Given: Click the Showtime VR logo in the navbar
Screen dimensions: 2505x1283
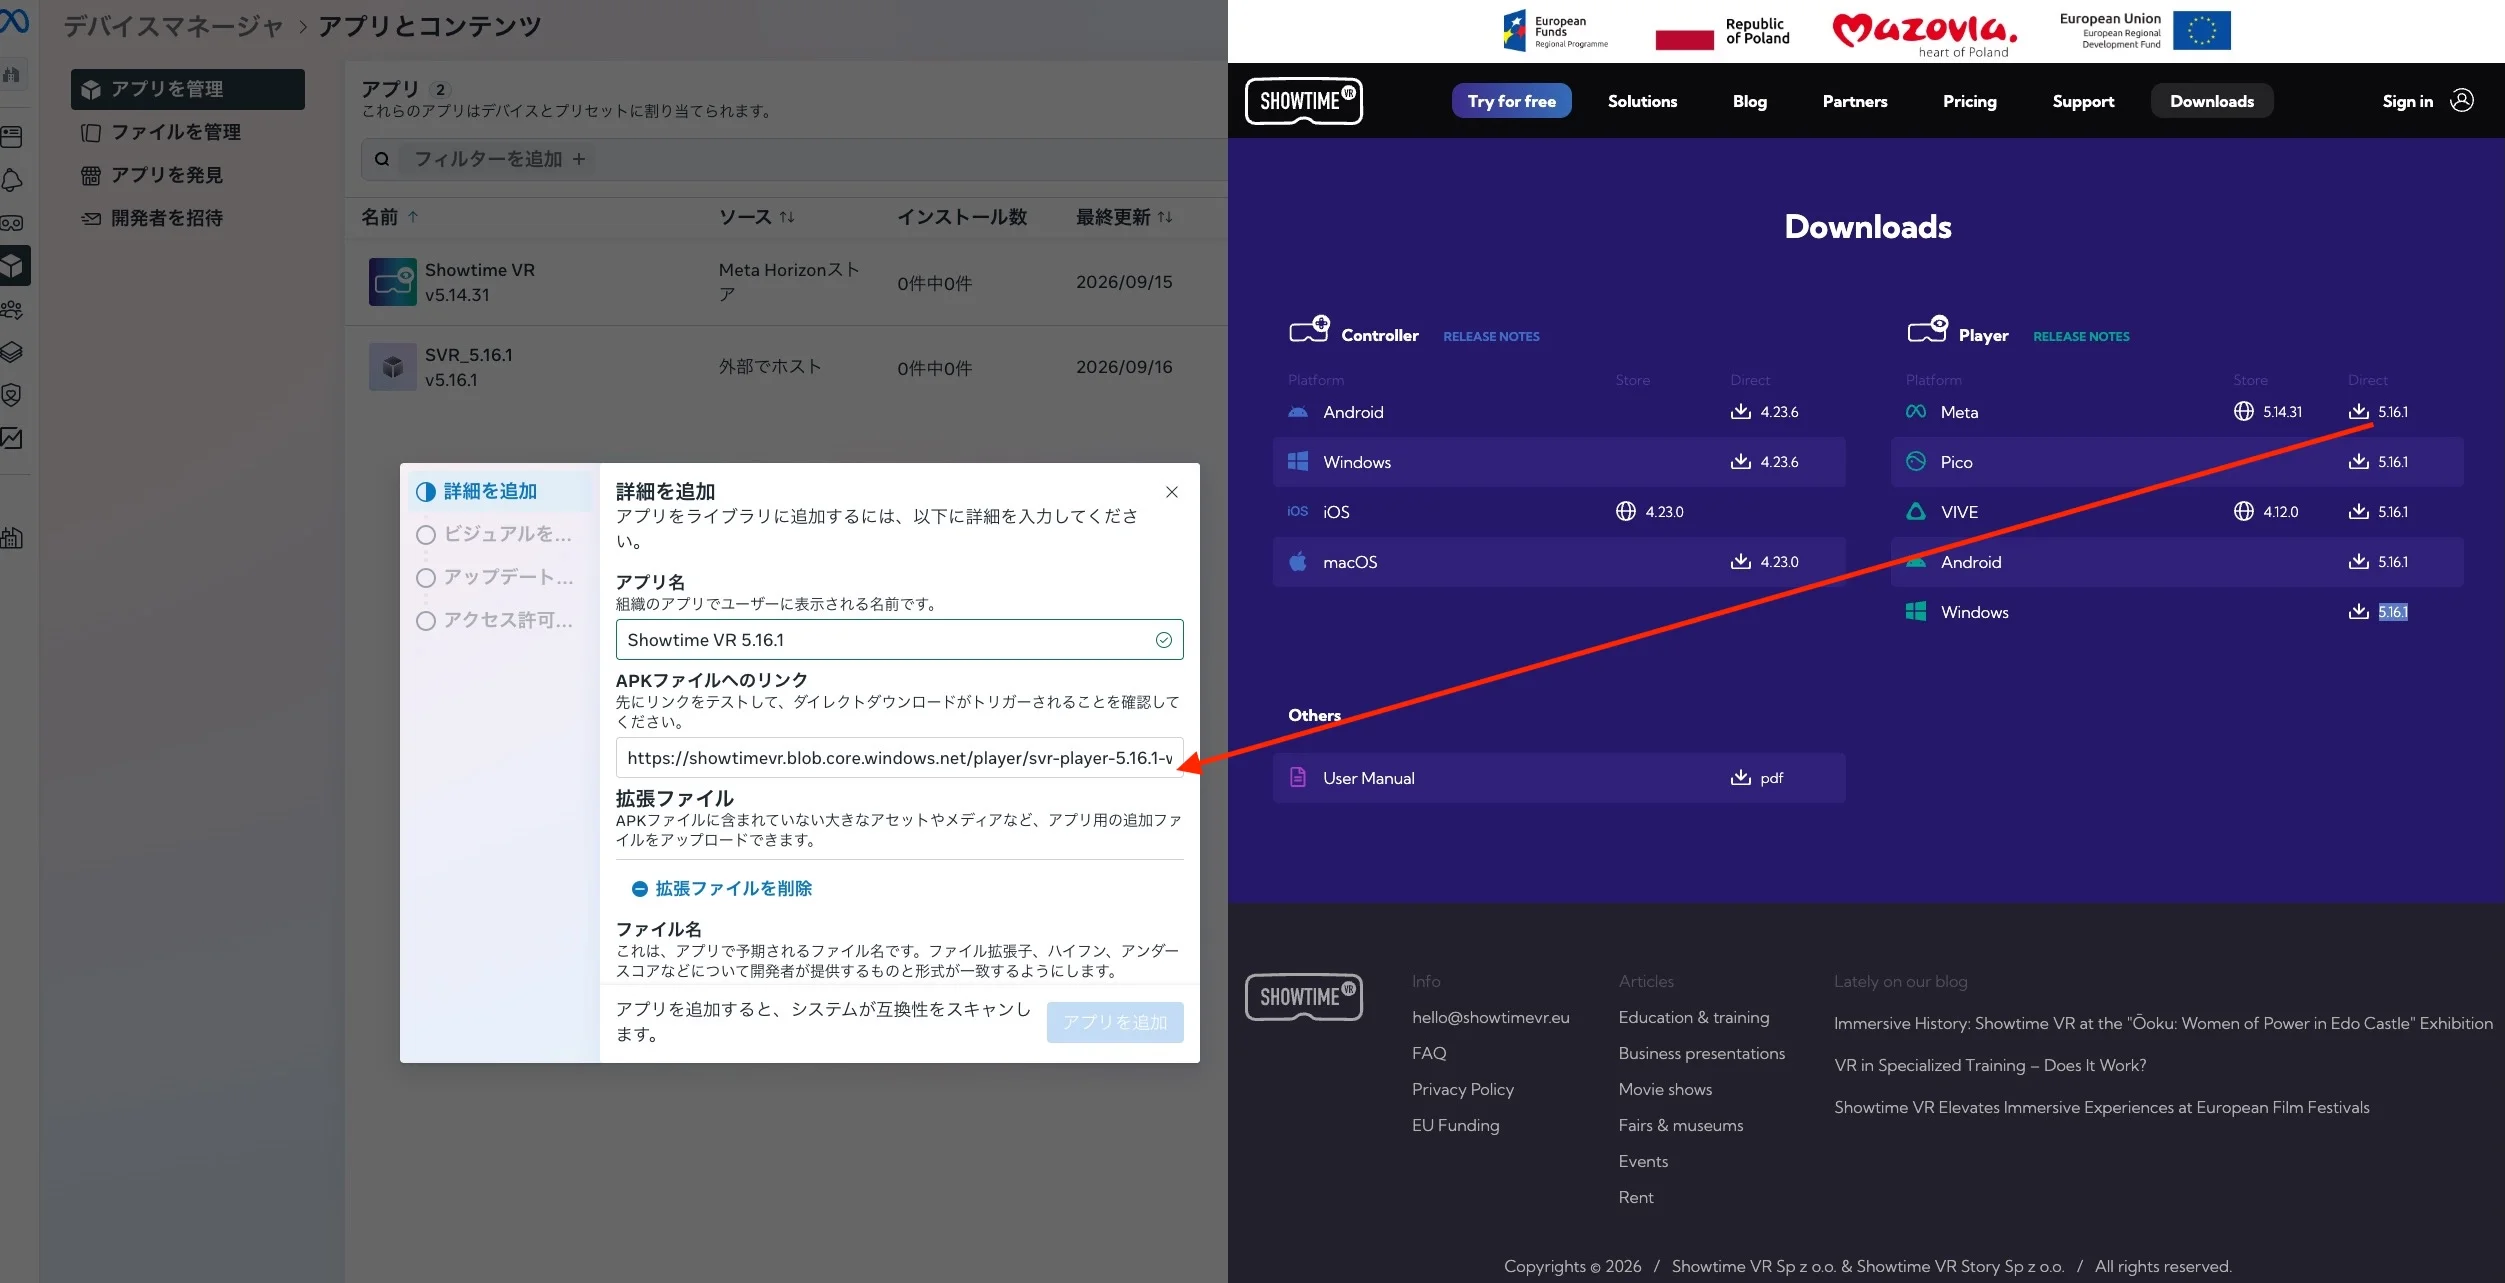Looking at the screenshot, I should pyautogui.click(x=1303, y=101).
